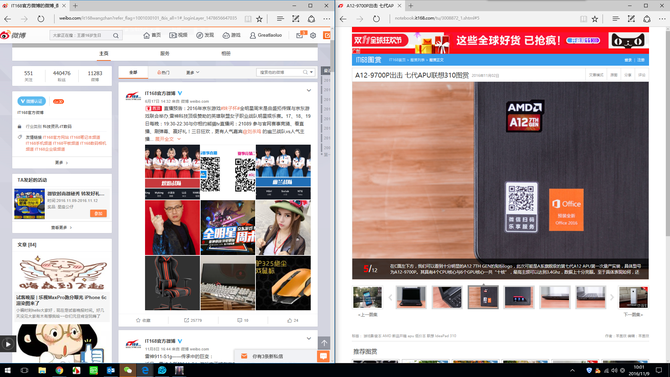
Task: Click the red shopping festival banner ad
Action: tap(500, 41)
